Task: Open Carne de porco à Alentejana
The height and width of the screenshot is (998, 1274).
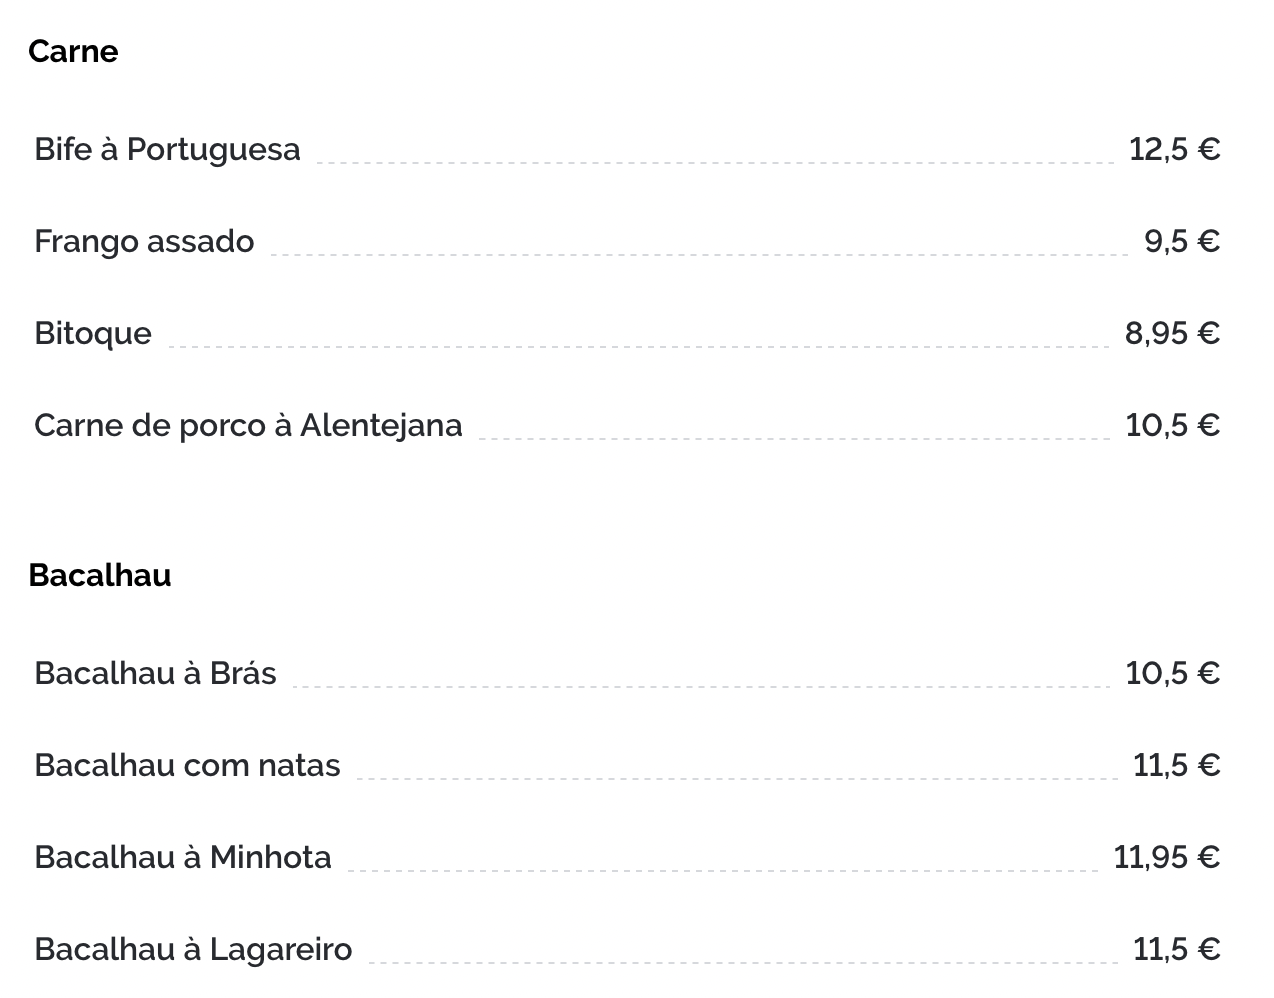Action: (248, 425)
